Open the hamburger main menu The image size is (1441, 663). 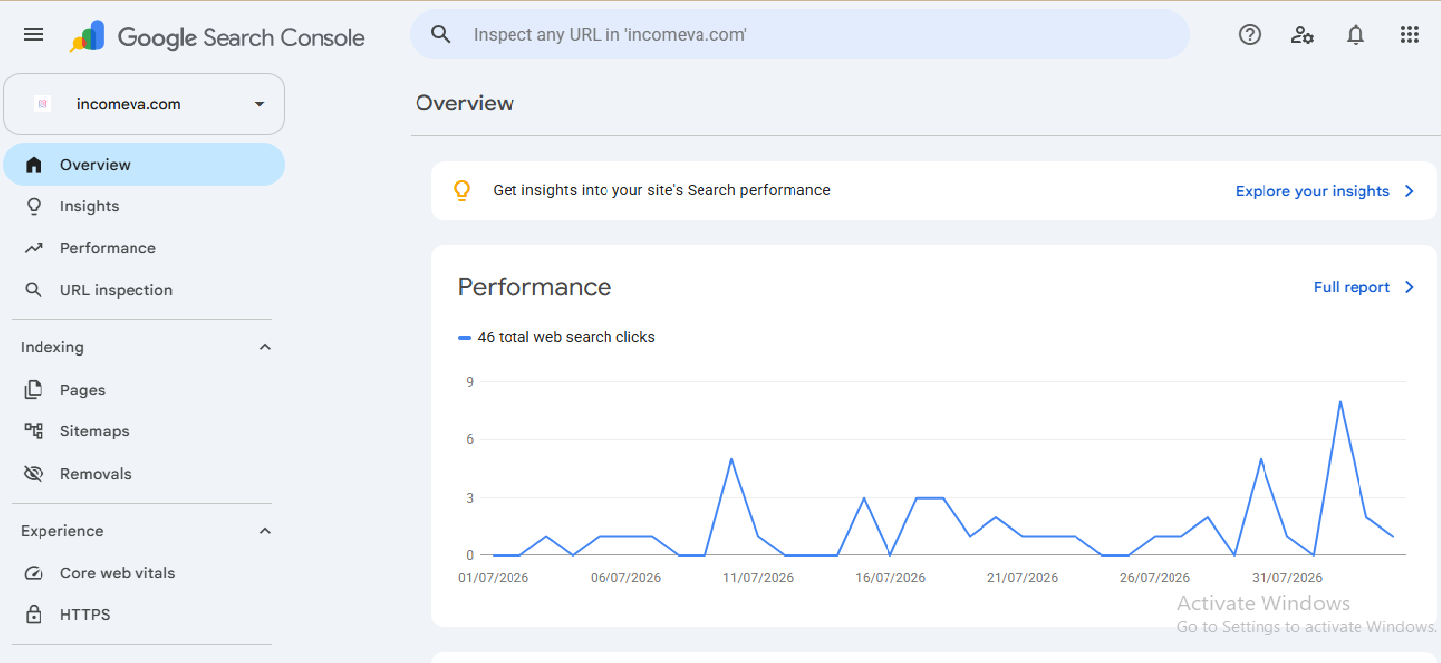point(33,35)
